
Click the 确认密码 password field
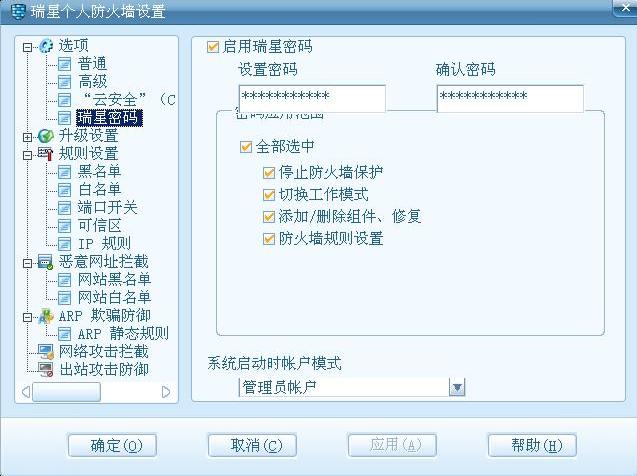click(510, 98)
